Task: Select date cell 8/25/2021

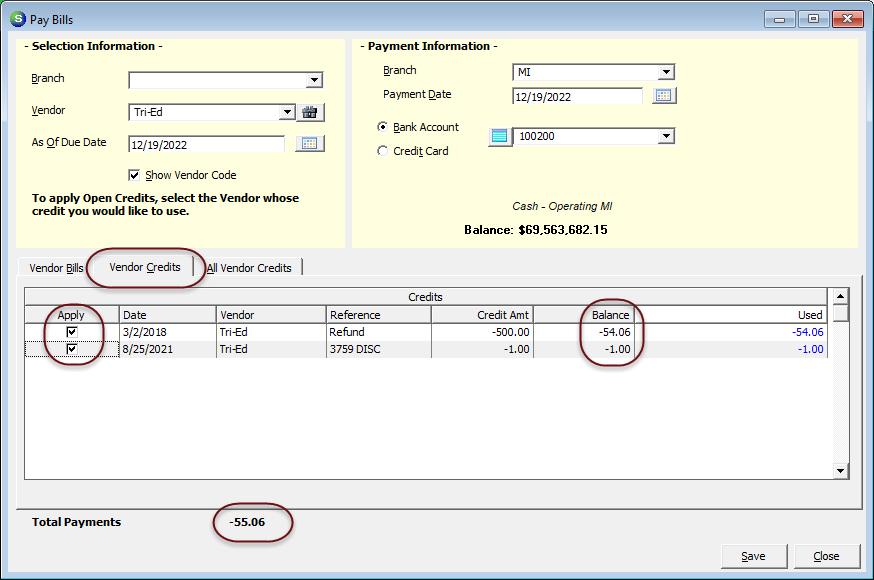Action: pyautogui.click(x=167, y=349)
